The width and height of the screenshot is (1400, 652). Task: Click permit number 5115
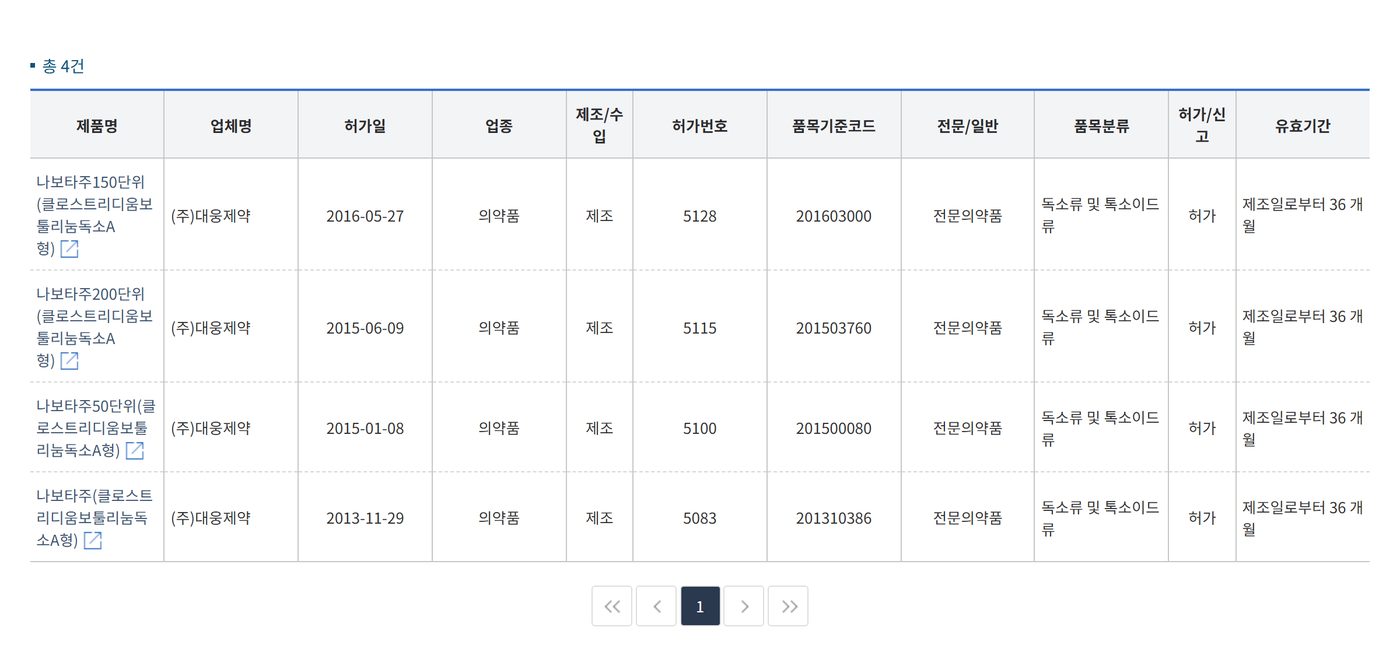coord(700,328)
